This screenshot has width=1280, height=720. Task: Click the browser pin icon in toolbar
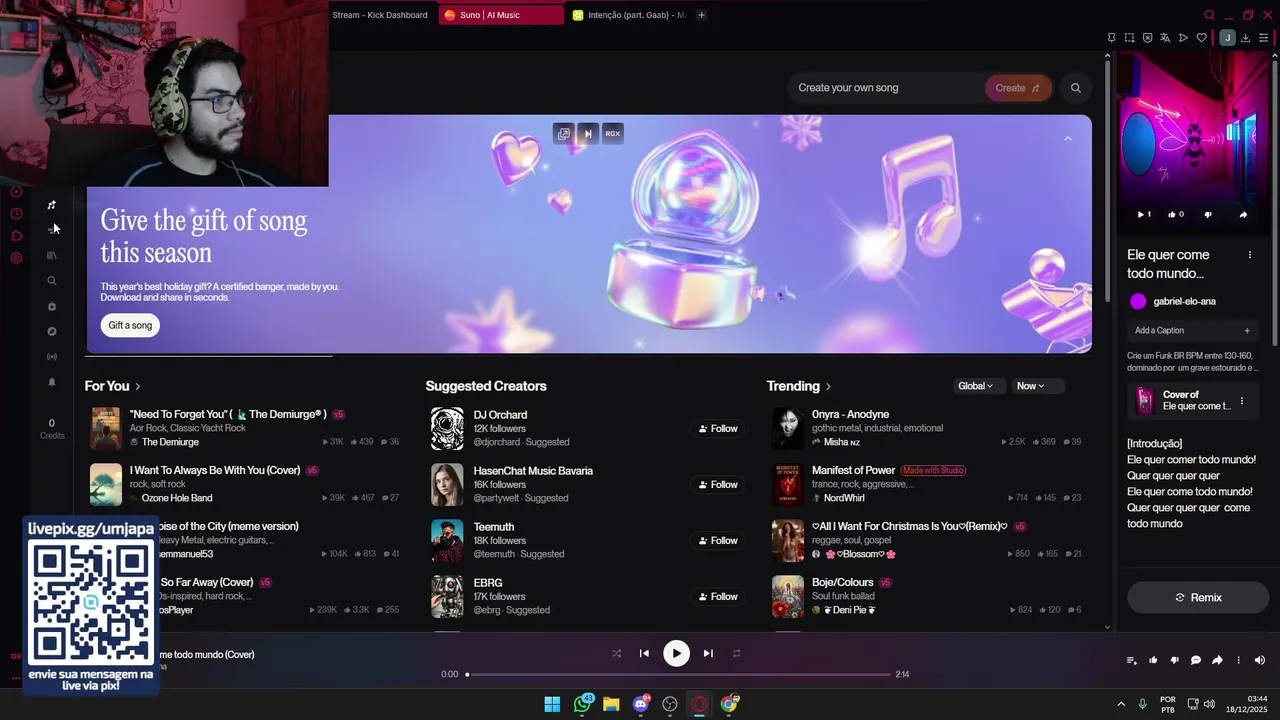(x=1111, y=38)
